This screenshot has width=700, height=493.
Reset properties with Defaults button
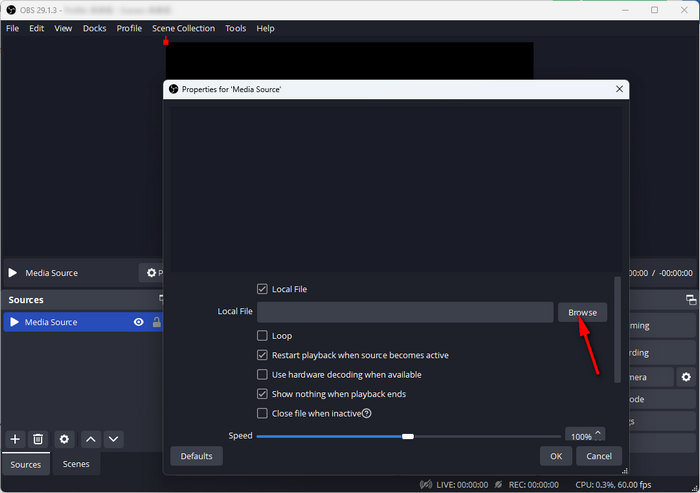point(196,456)
